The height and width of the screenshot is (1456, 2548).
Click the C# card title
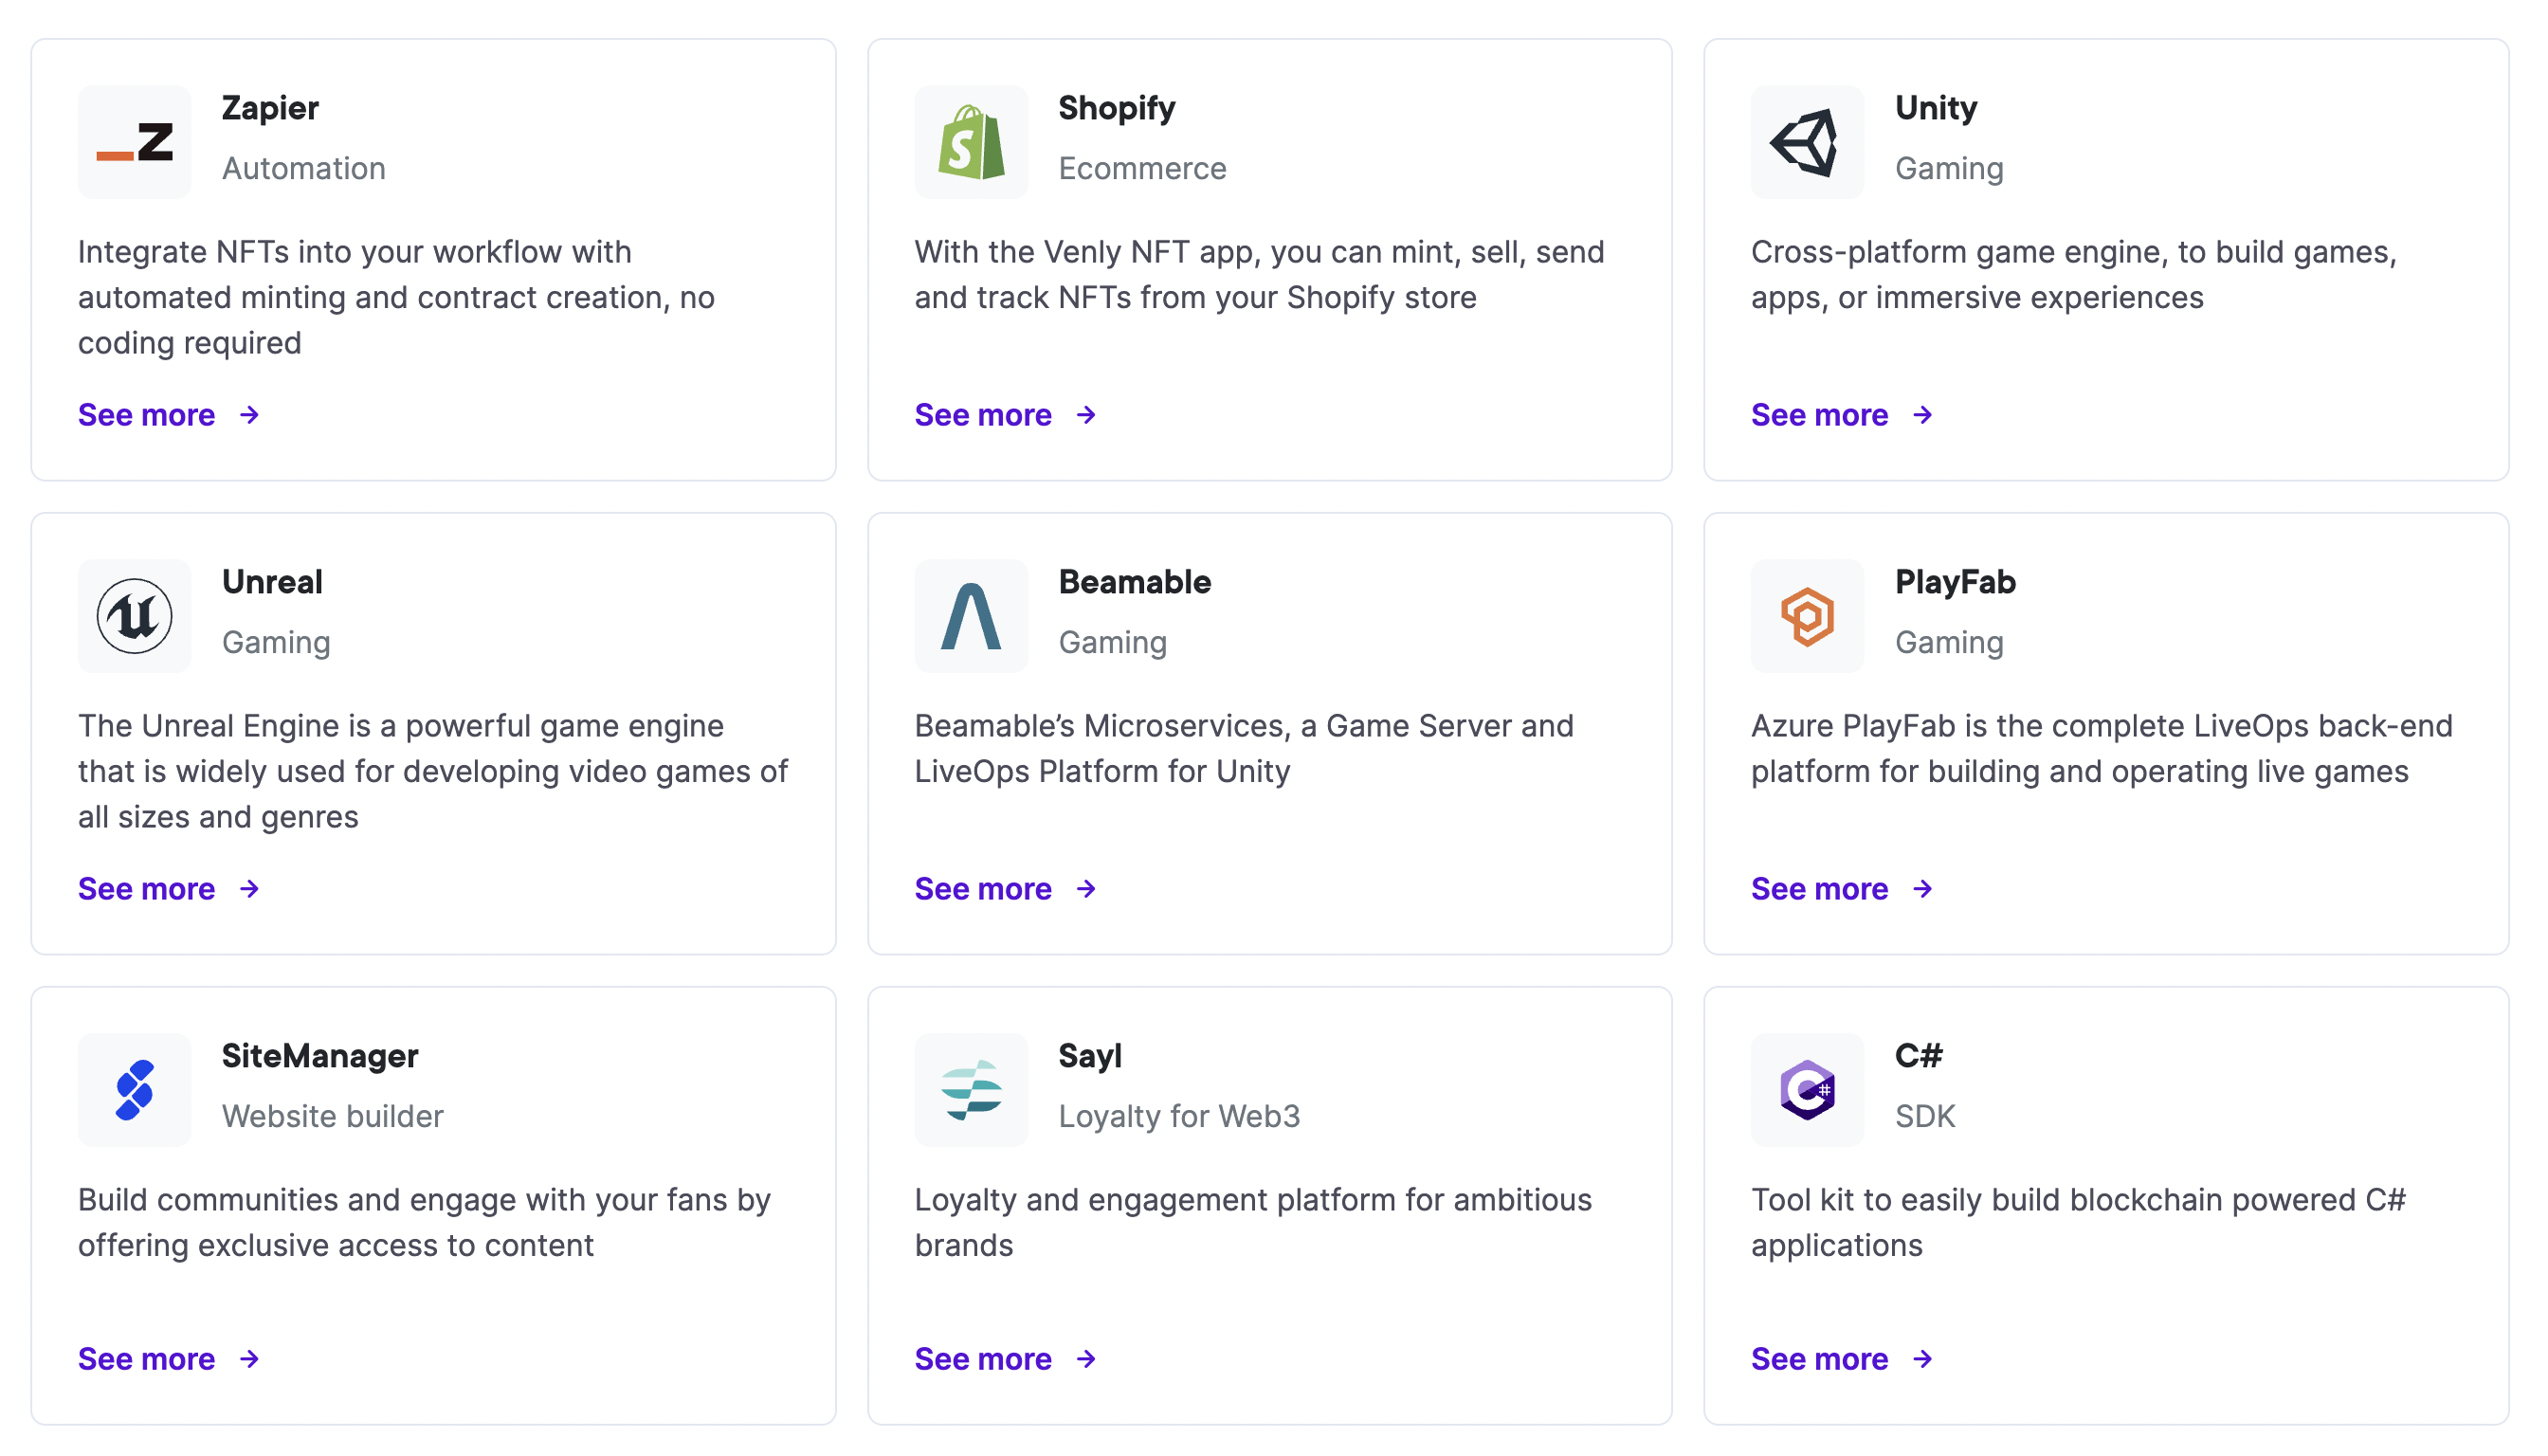(1918, 1056)
